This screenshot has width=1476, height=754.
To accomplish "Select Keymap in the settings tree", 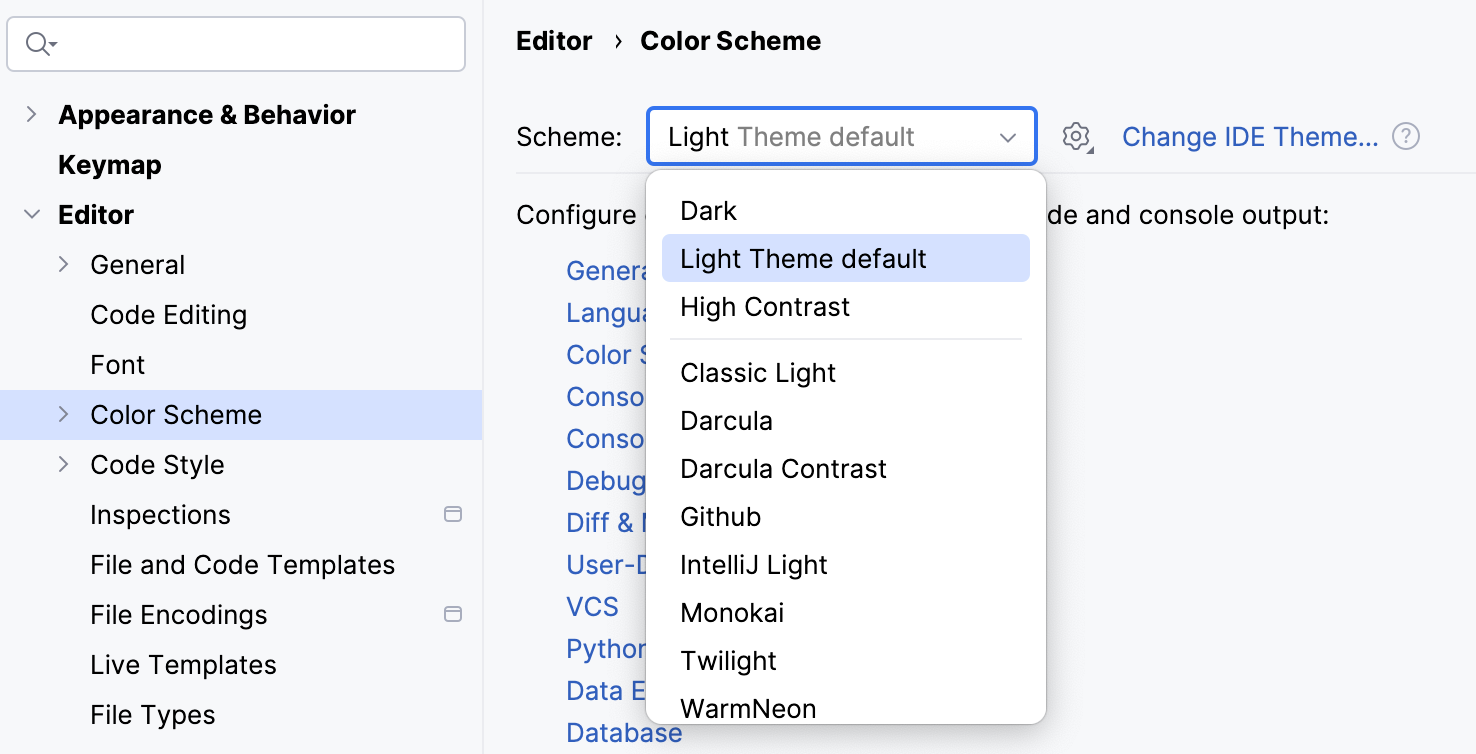I will coord(112,164).
